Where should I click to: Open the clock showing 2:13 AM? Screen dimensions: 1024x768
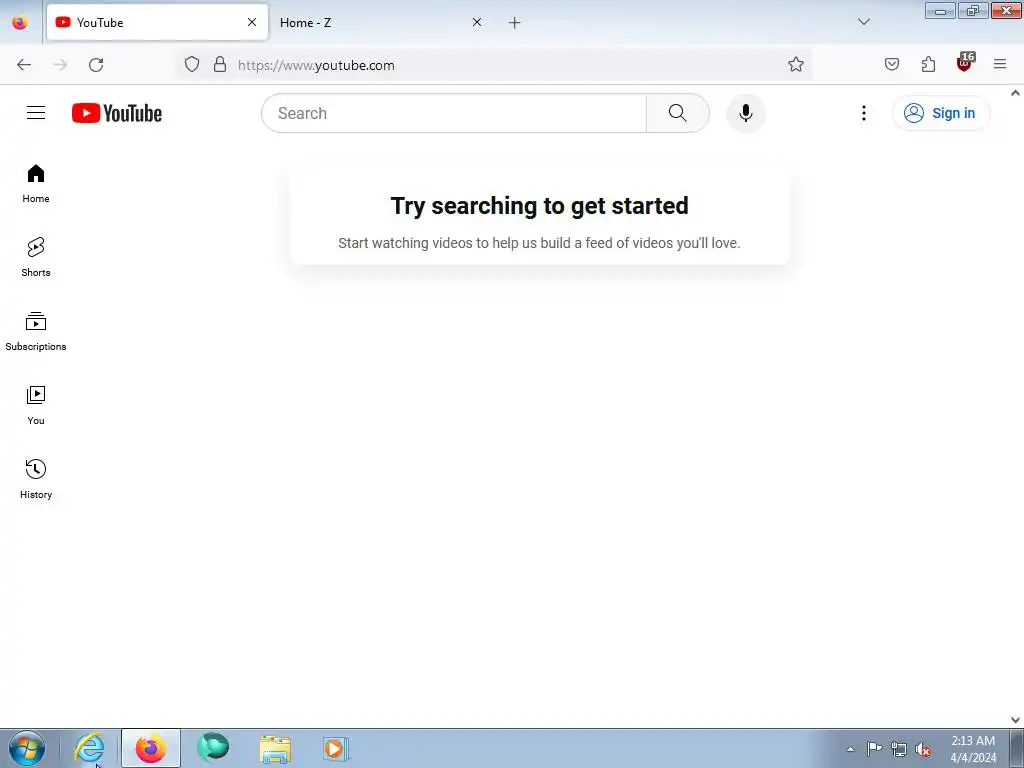coord(973,749)
